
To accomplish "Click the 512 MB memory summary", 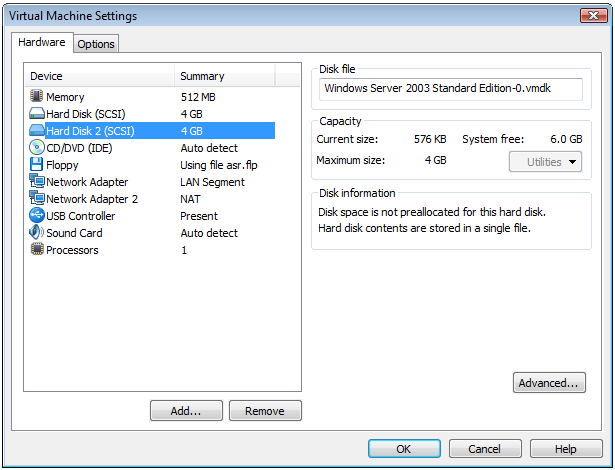I will coord(198,97).
